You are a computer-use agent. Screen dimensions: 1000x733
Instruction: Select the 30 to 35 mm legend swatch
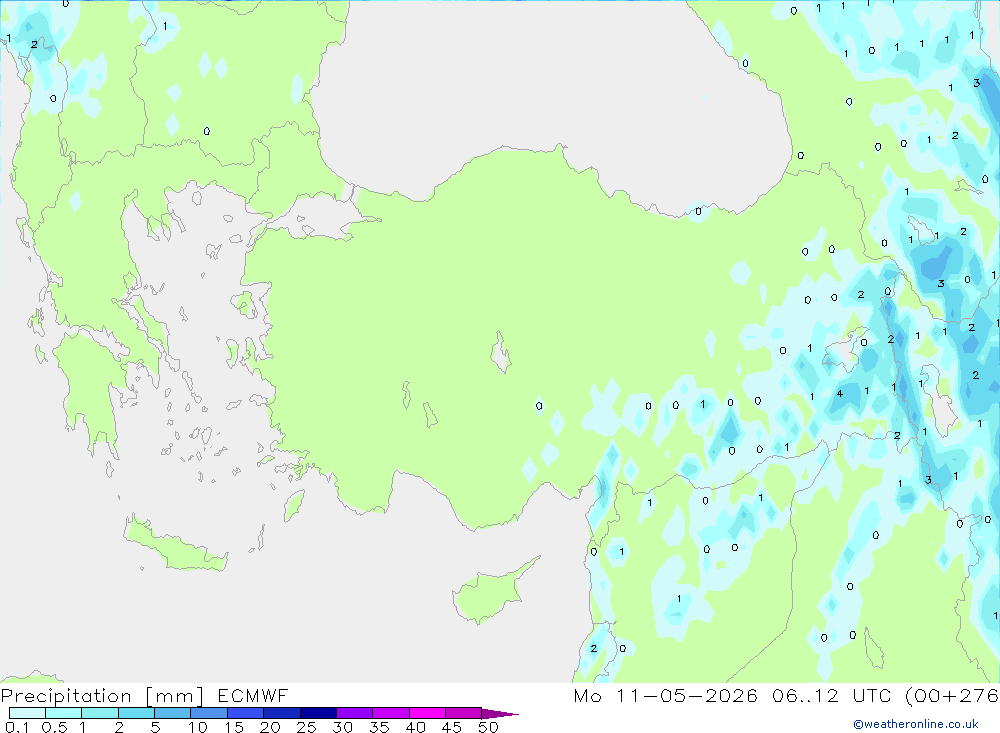[354, 713]
